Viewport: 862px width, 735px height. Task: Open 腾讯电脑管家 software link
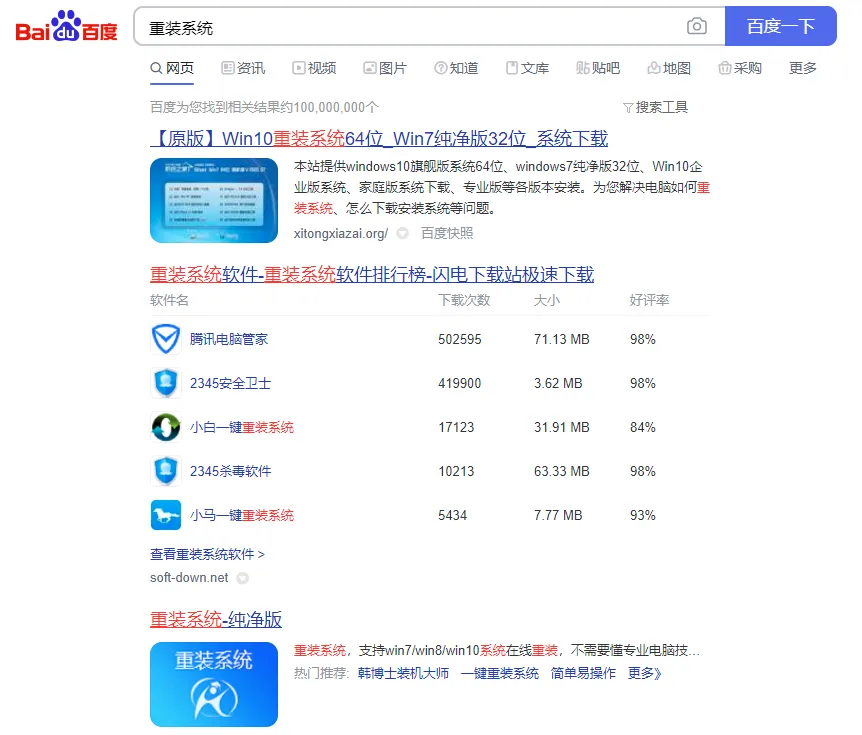click(x=229, y=339)
